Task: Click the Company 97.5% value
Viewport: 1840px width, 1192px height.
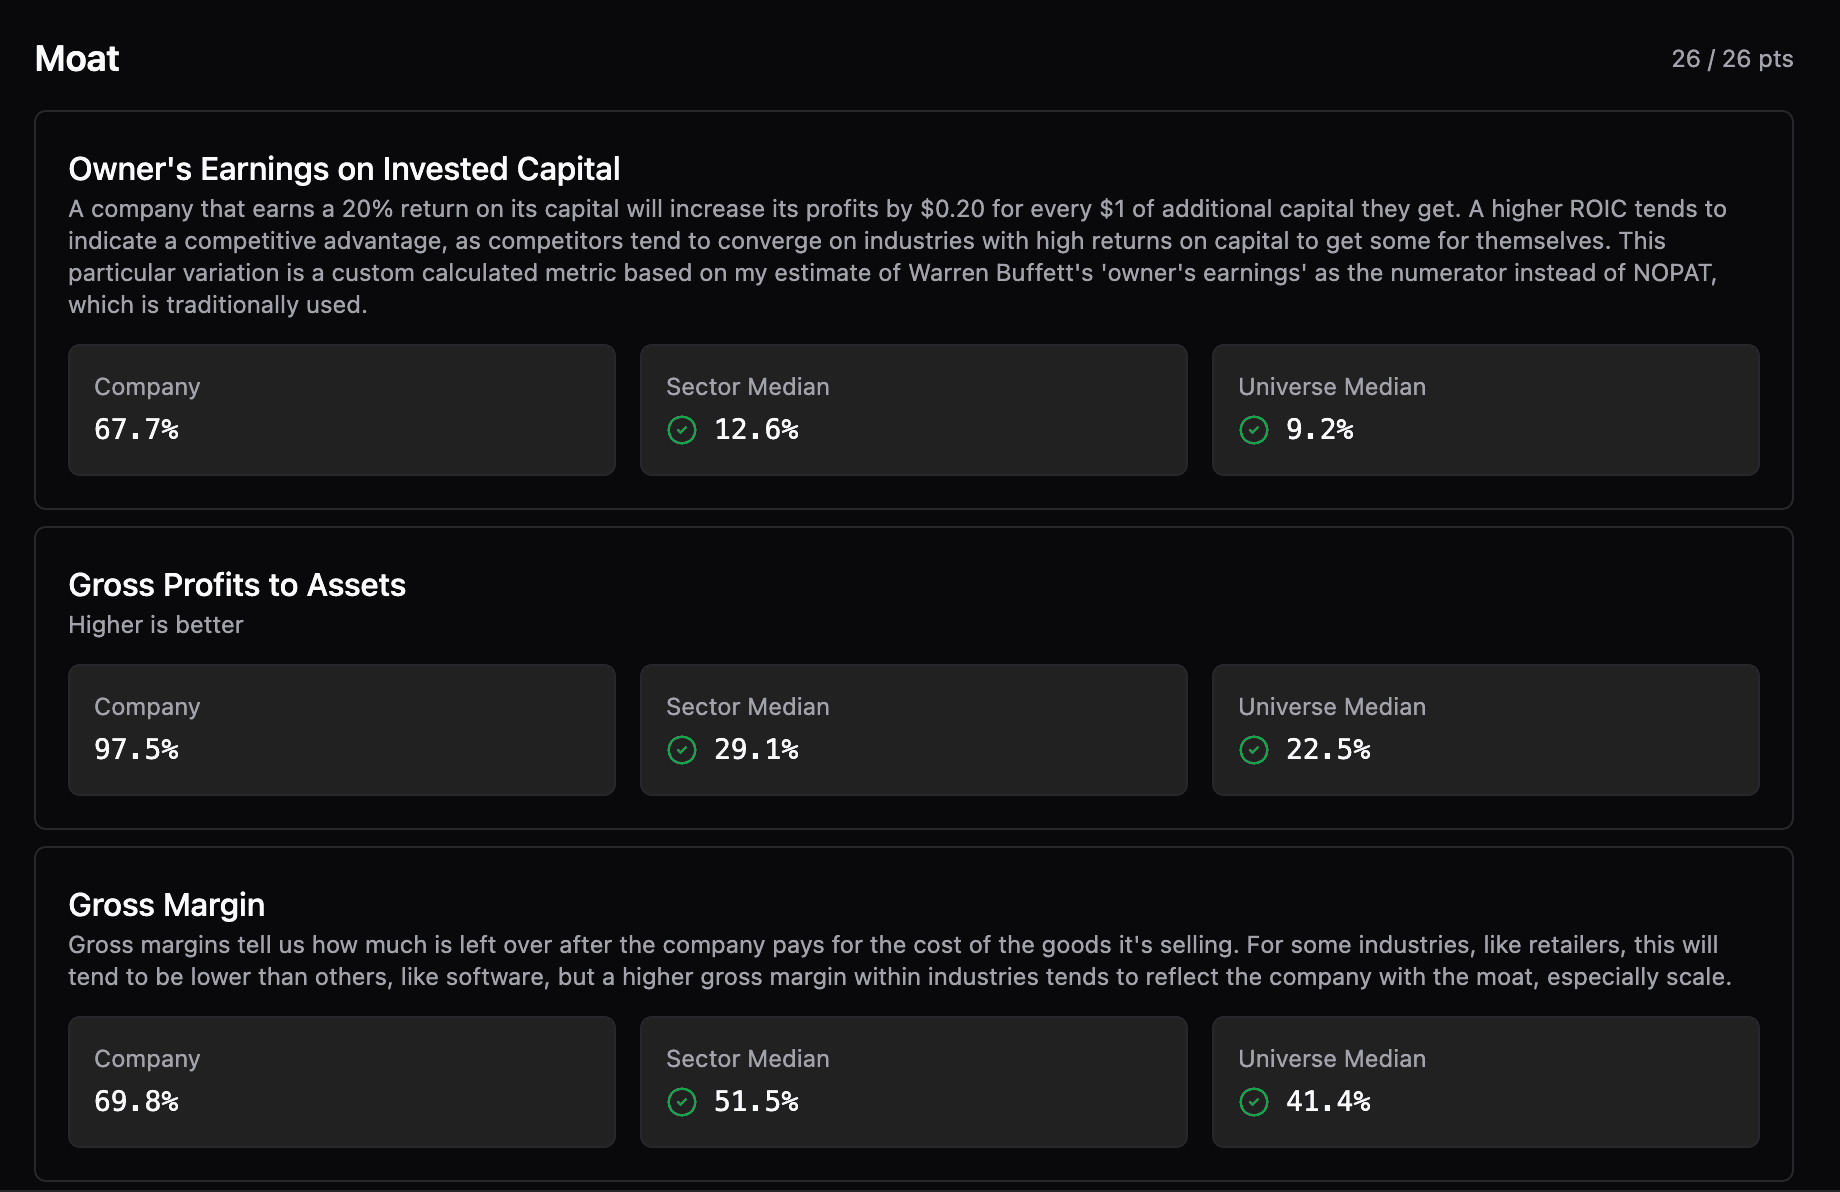Action: tap(136, 750)
